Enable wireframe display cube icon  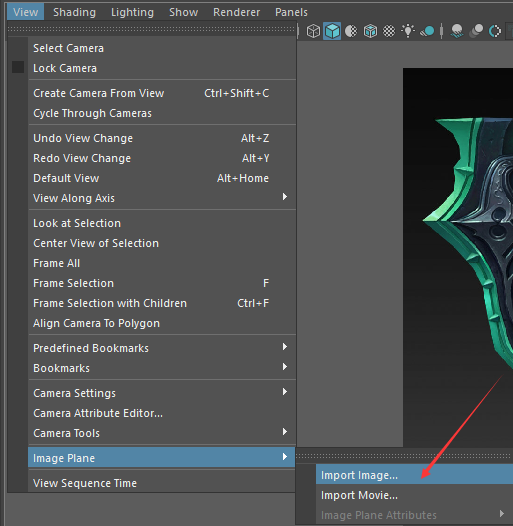click(313, 31)
